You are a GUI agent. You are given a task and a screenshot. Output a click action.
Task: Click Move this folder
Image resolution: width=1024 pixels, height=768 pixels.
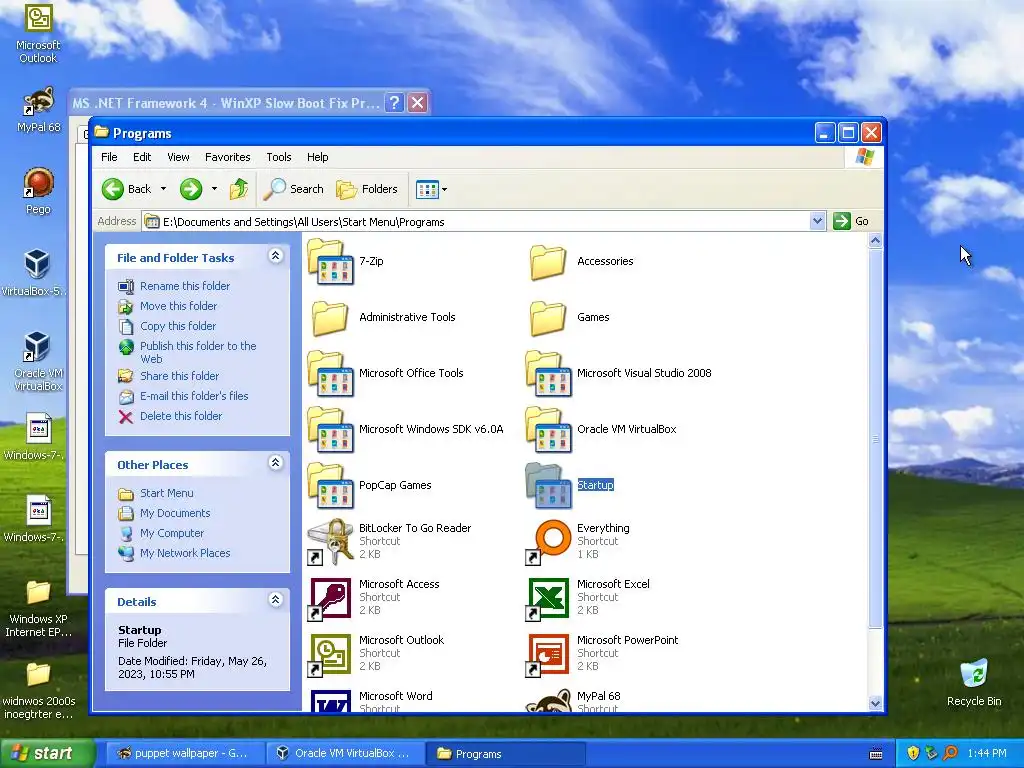tap(178, 306)
